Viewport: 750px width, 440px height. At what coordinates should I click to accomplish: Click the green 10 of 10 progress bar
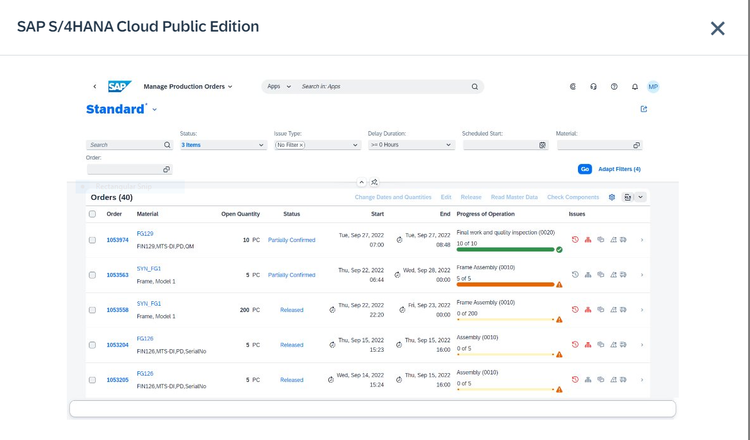pyautogui.click(x=505, y=250)
